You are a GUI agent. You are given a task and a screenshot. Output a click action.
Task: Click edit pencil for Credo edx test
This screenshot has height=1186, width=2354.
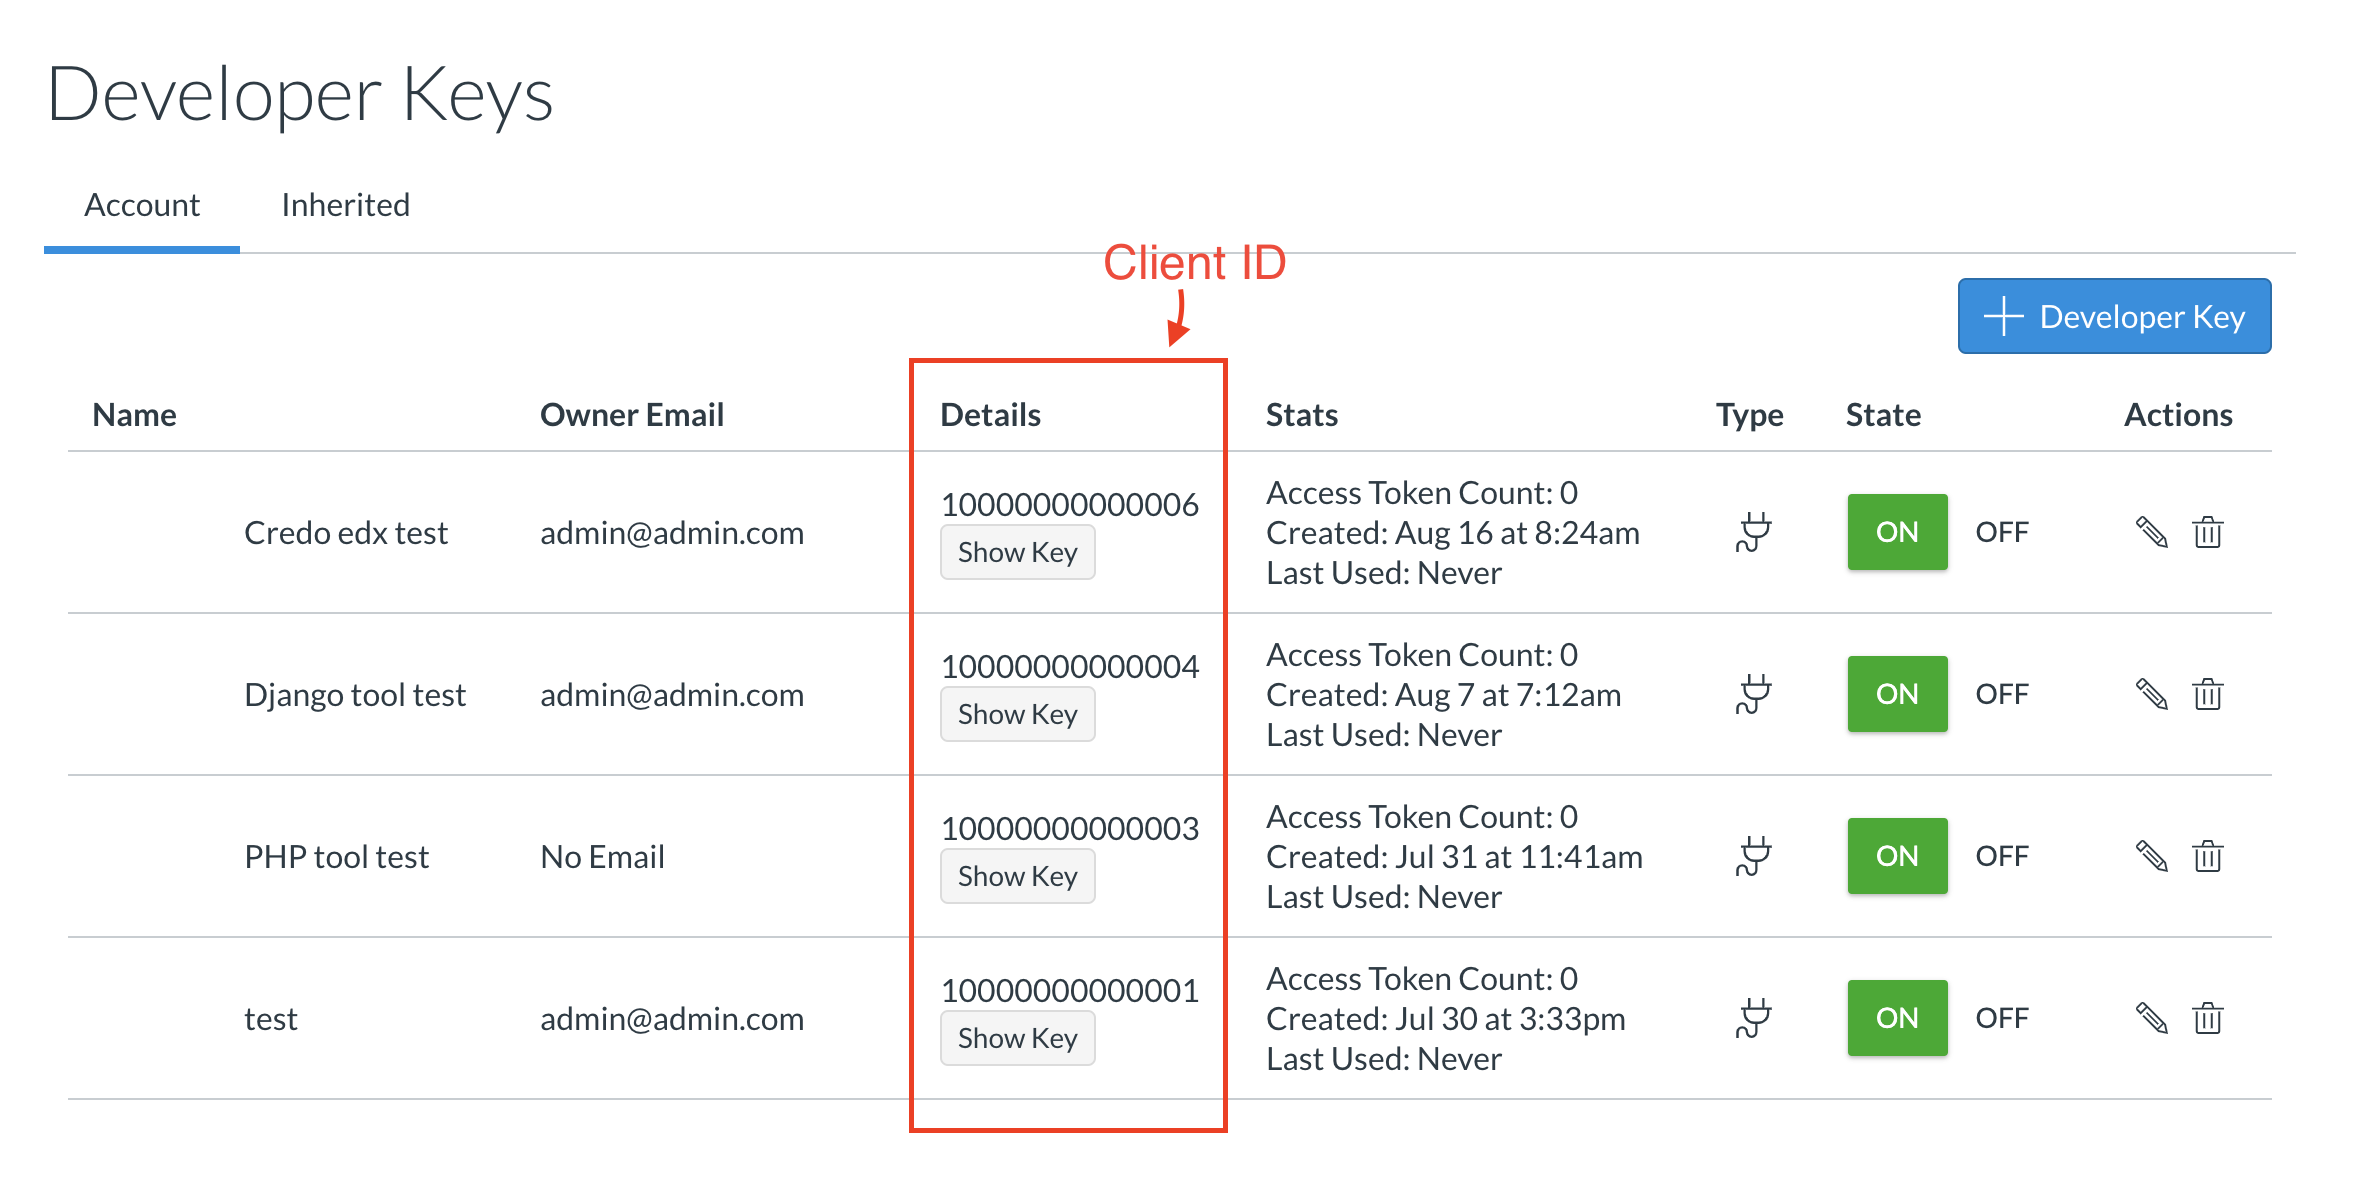point(2151,532)
